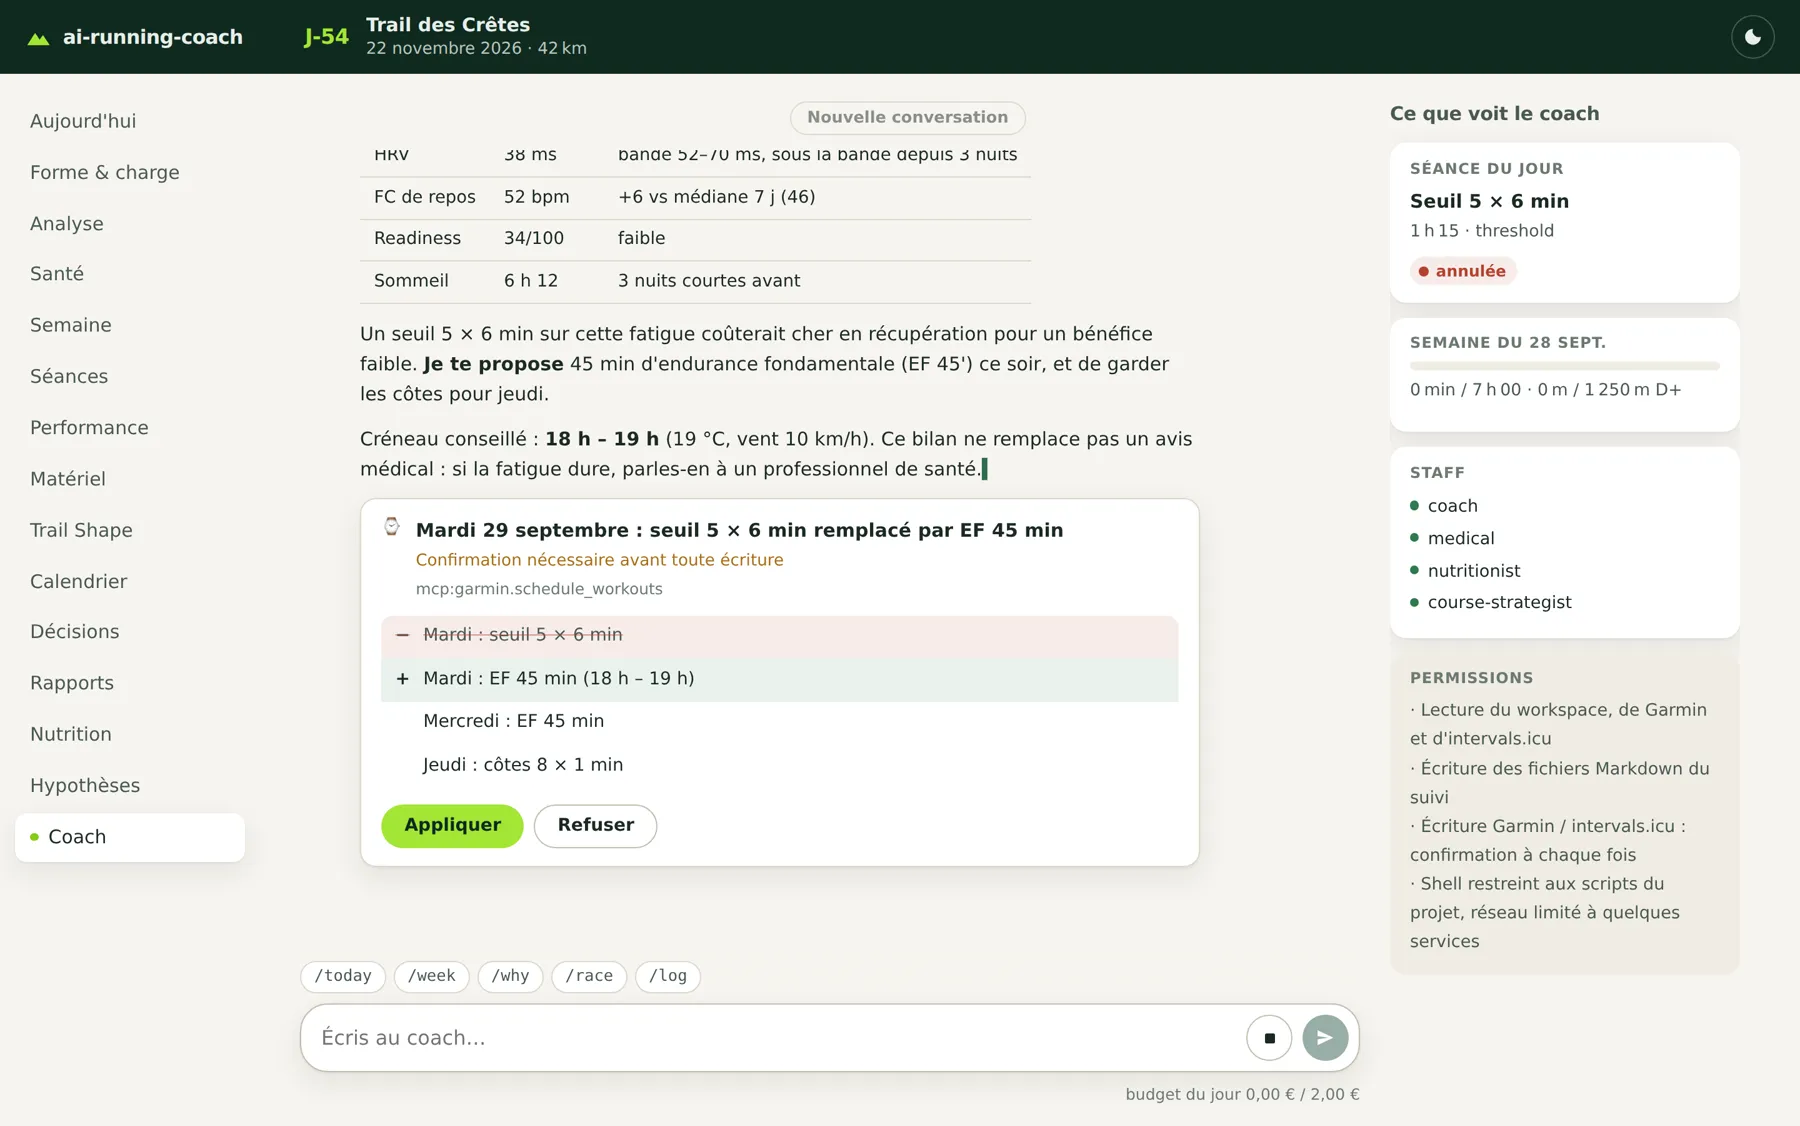Image resolution: width=1800 pixels, height=1126 pixels.
Task: Apply the proposed workout change
Action: click(x=452, y=825)
